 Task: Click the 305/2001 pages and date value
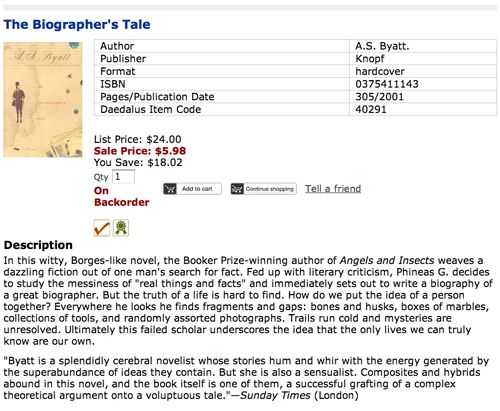[379, 97]
